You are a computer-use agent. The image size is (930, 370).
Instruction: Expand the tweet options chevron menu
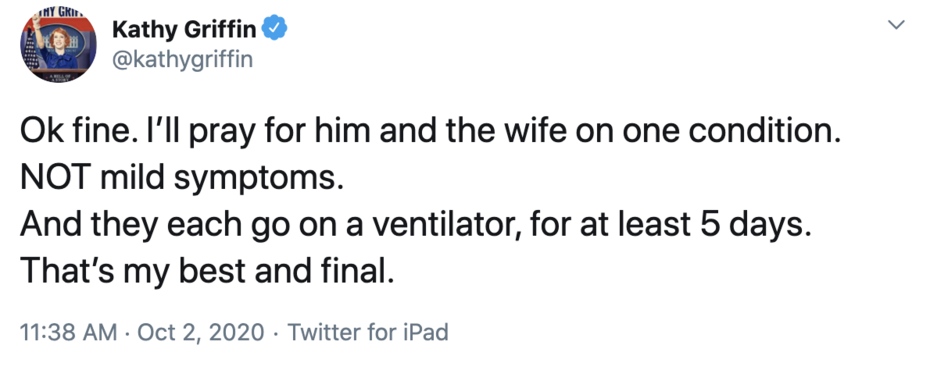[896, 24]
